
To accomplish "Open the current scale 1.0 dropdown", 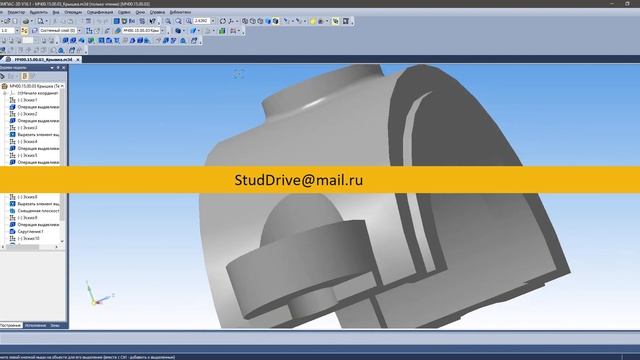I will (17, 31).
